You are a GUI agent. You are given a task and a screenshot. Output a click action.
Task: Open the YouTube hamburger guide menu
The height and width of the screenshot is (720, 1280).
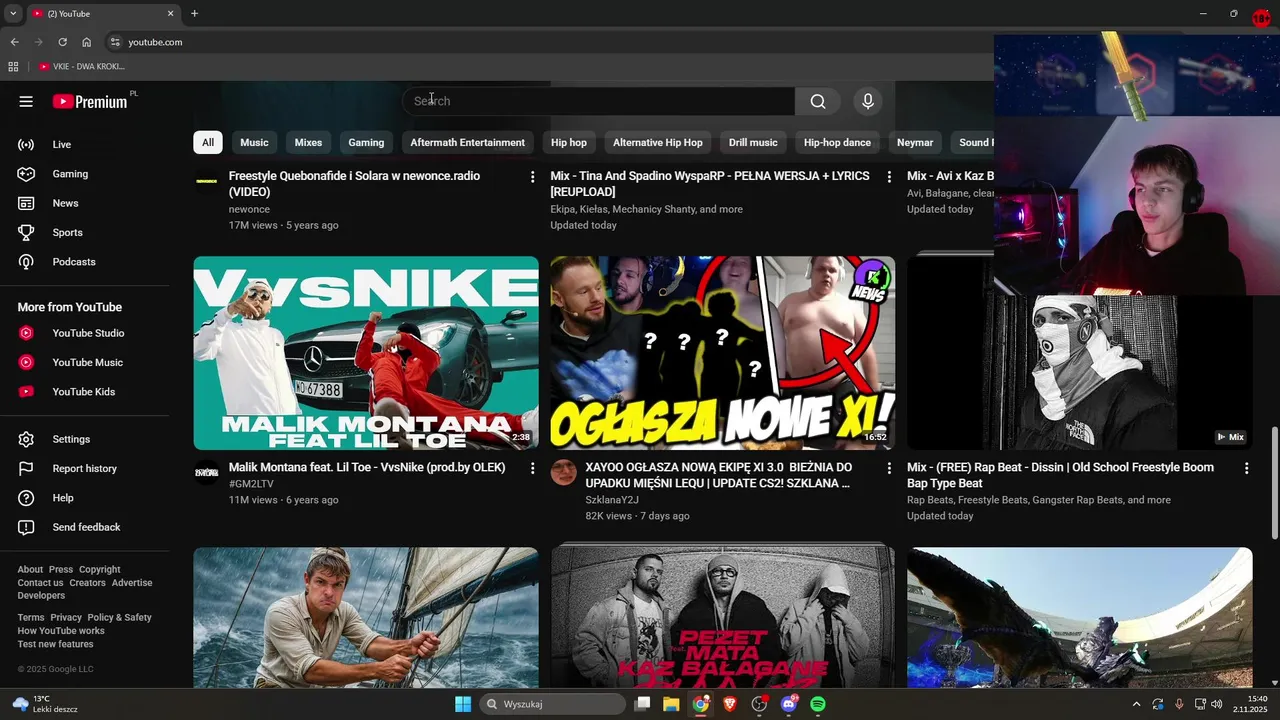point(26,101)
